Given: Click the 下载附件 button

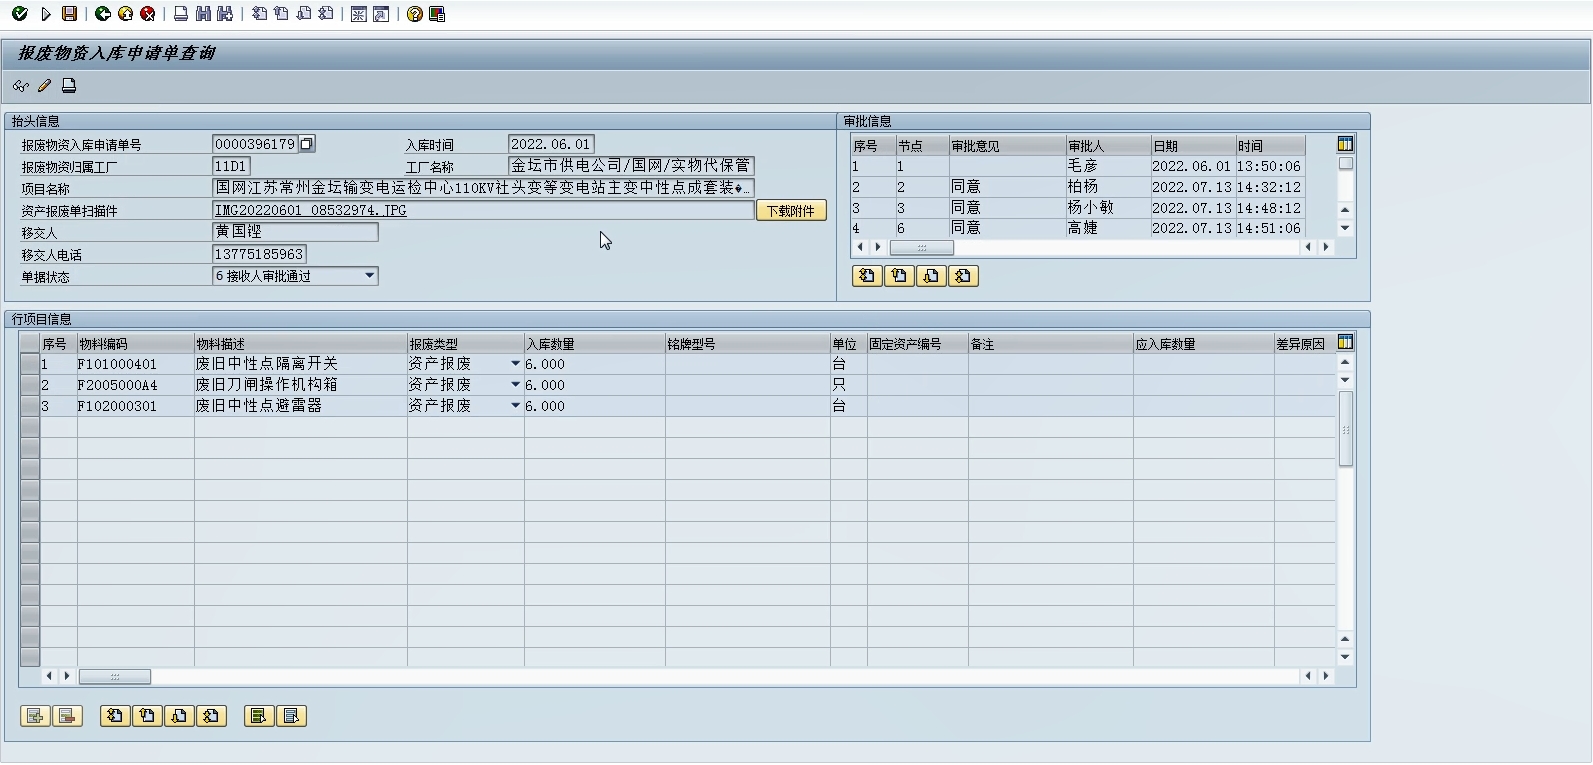Looking at the screenshot, I should point(791,211).
